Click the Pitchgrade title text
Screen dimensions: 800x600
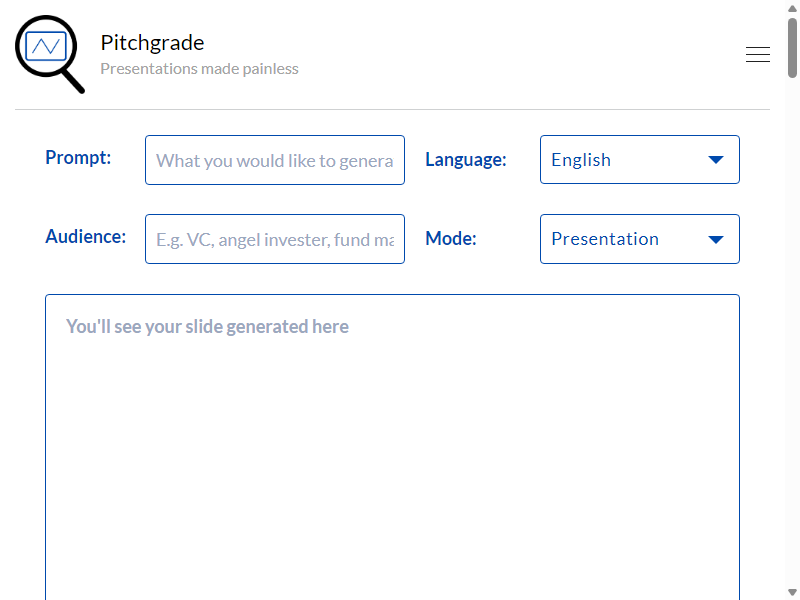click(152, 43)
